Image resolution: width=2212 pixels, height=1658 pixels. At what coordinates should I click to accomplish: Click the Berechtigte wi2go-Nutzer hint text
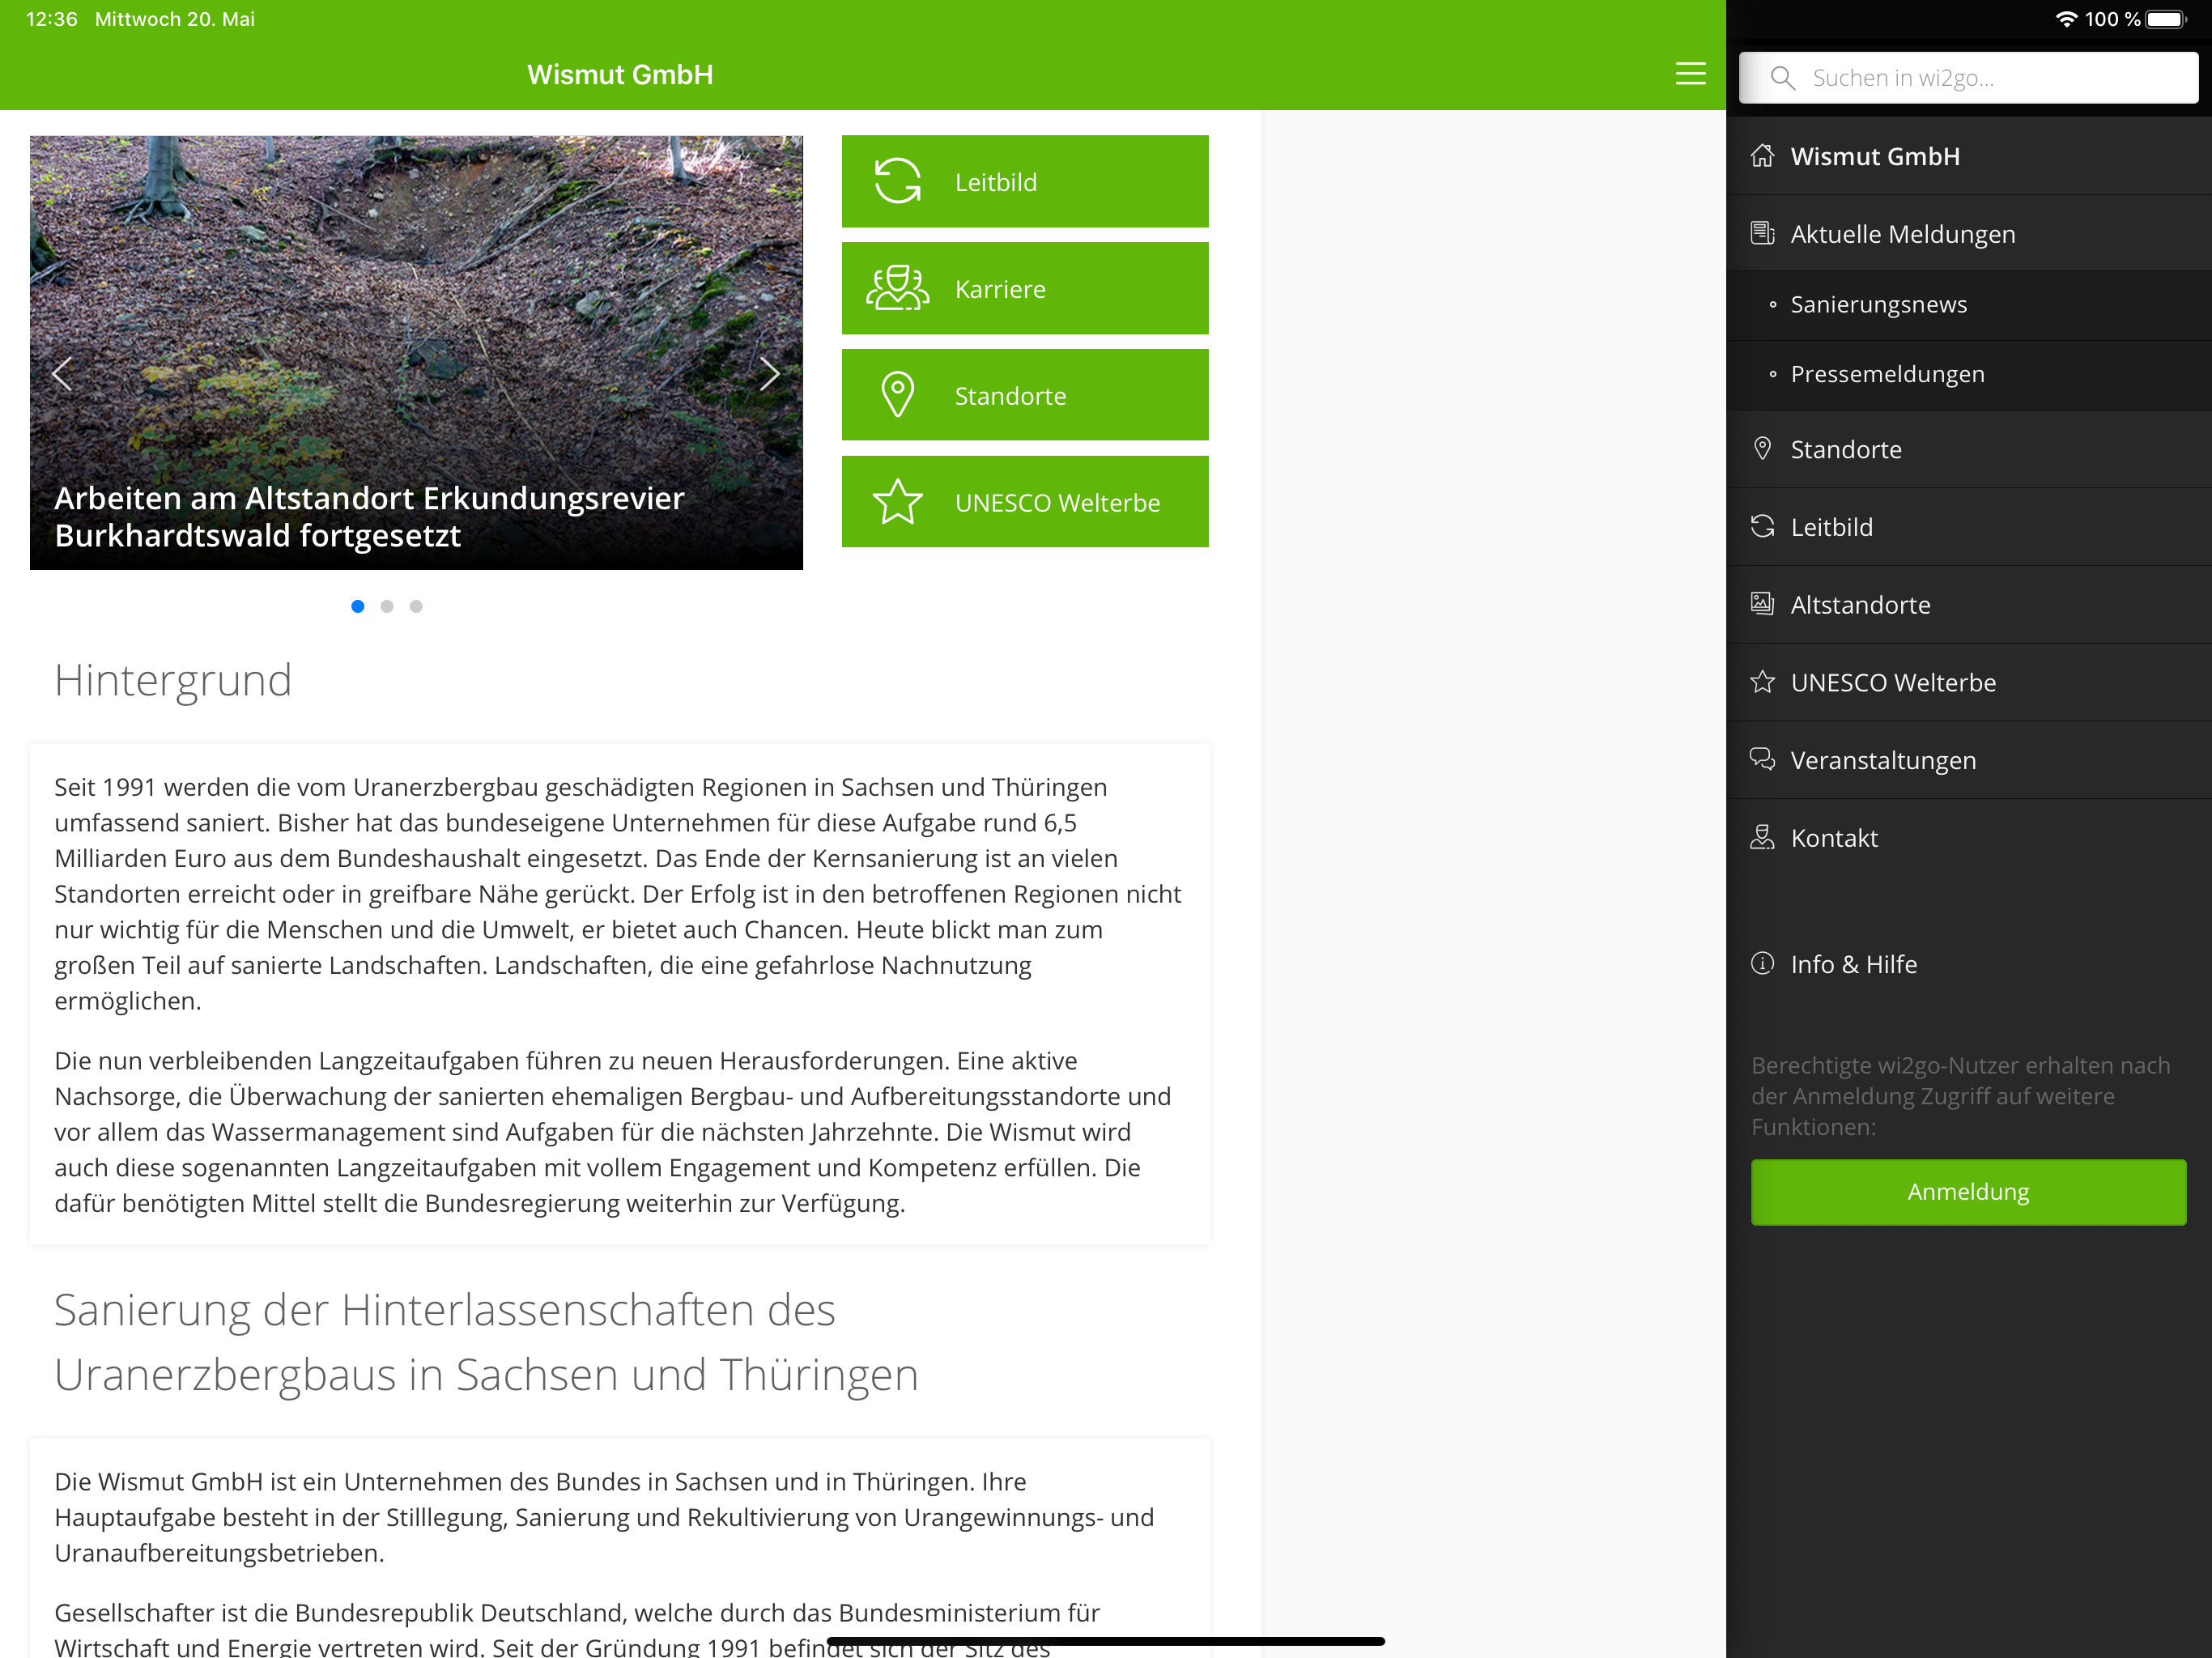pos(1960,1095)
